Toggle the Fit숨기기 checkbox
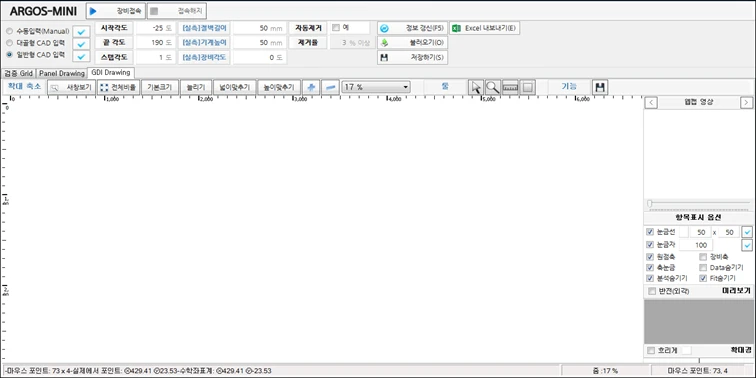756x378 pixels. coord(703,278)
